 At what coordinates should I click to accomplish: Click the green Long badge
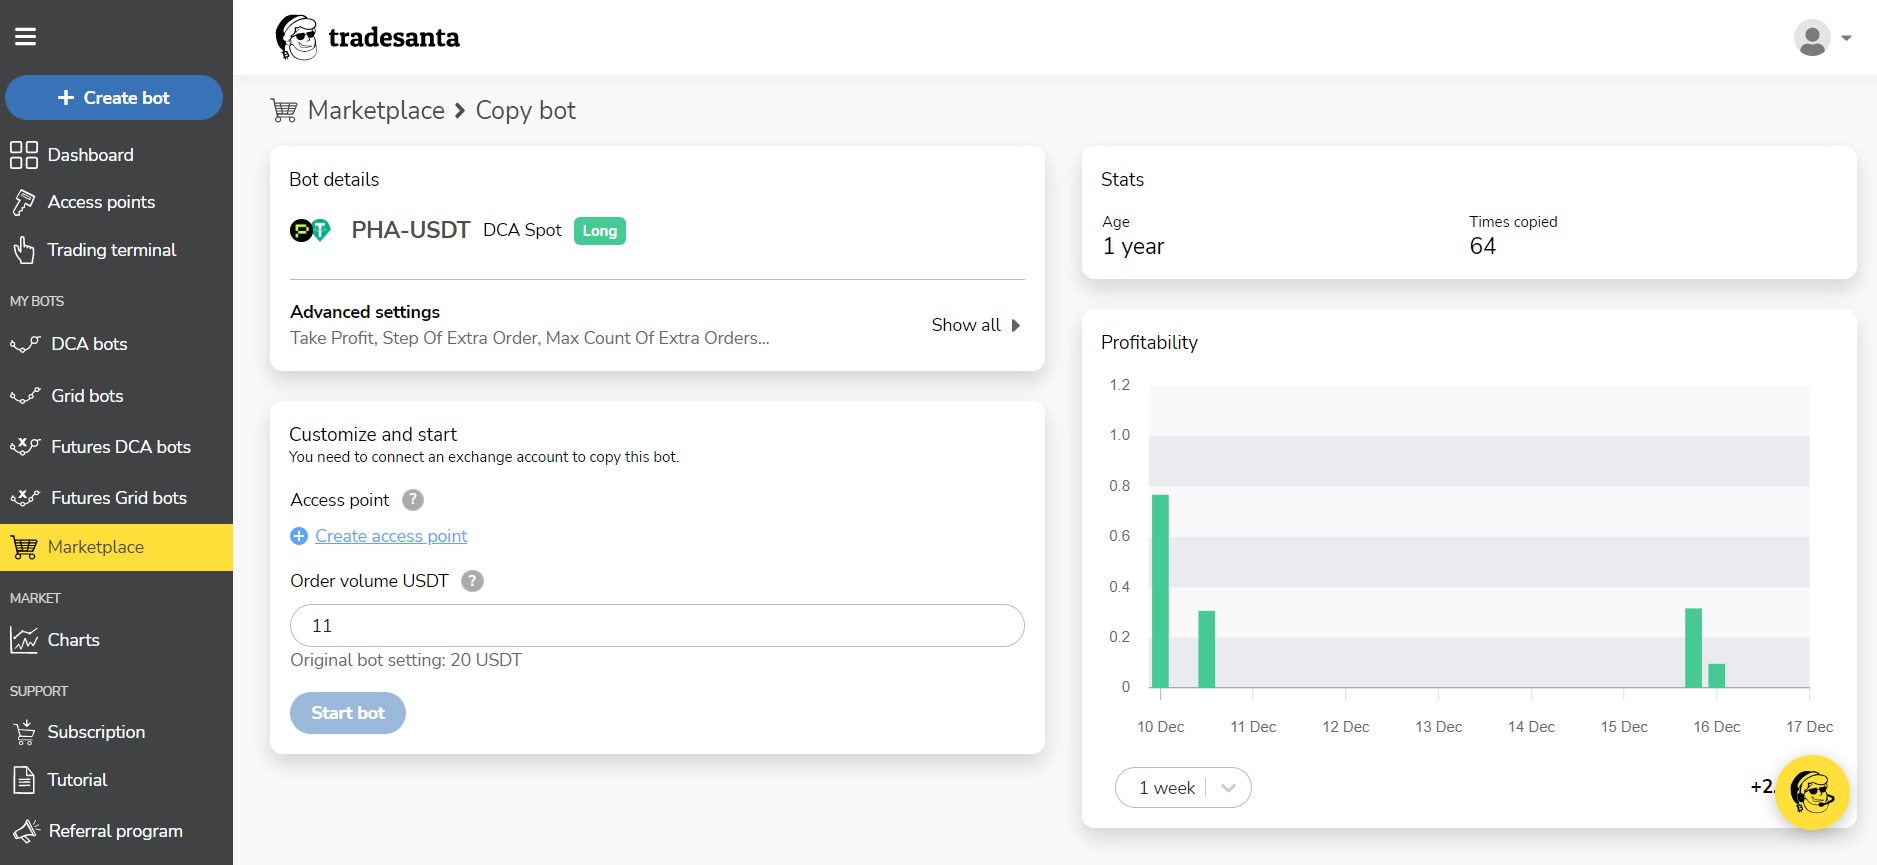point(600,231)
